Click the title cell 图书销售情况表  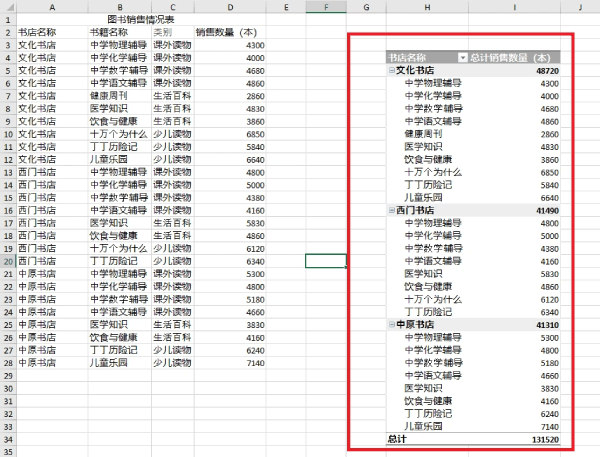pyautogui.click(x=141, y=20)
